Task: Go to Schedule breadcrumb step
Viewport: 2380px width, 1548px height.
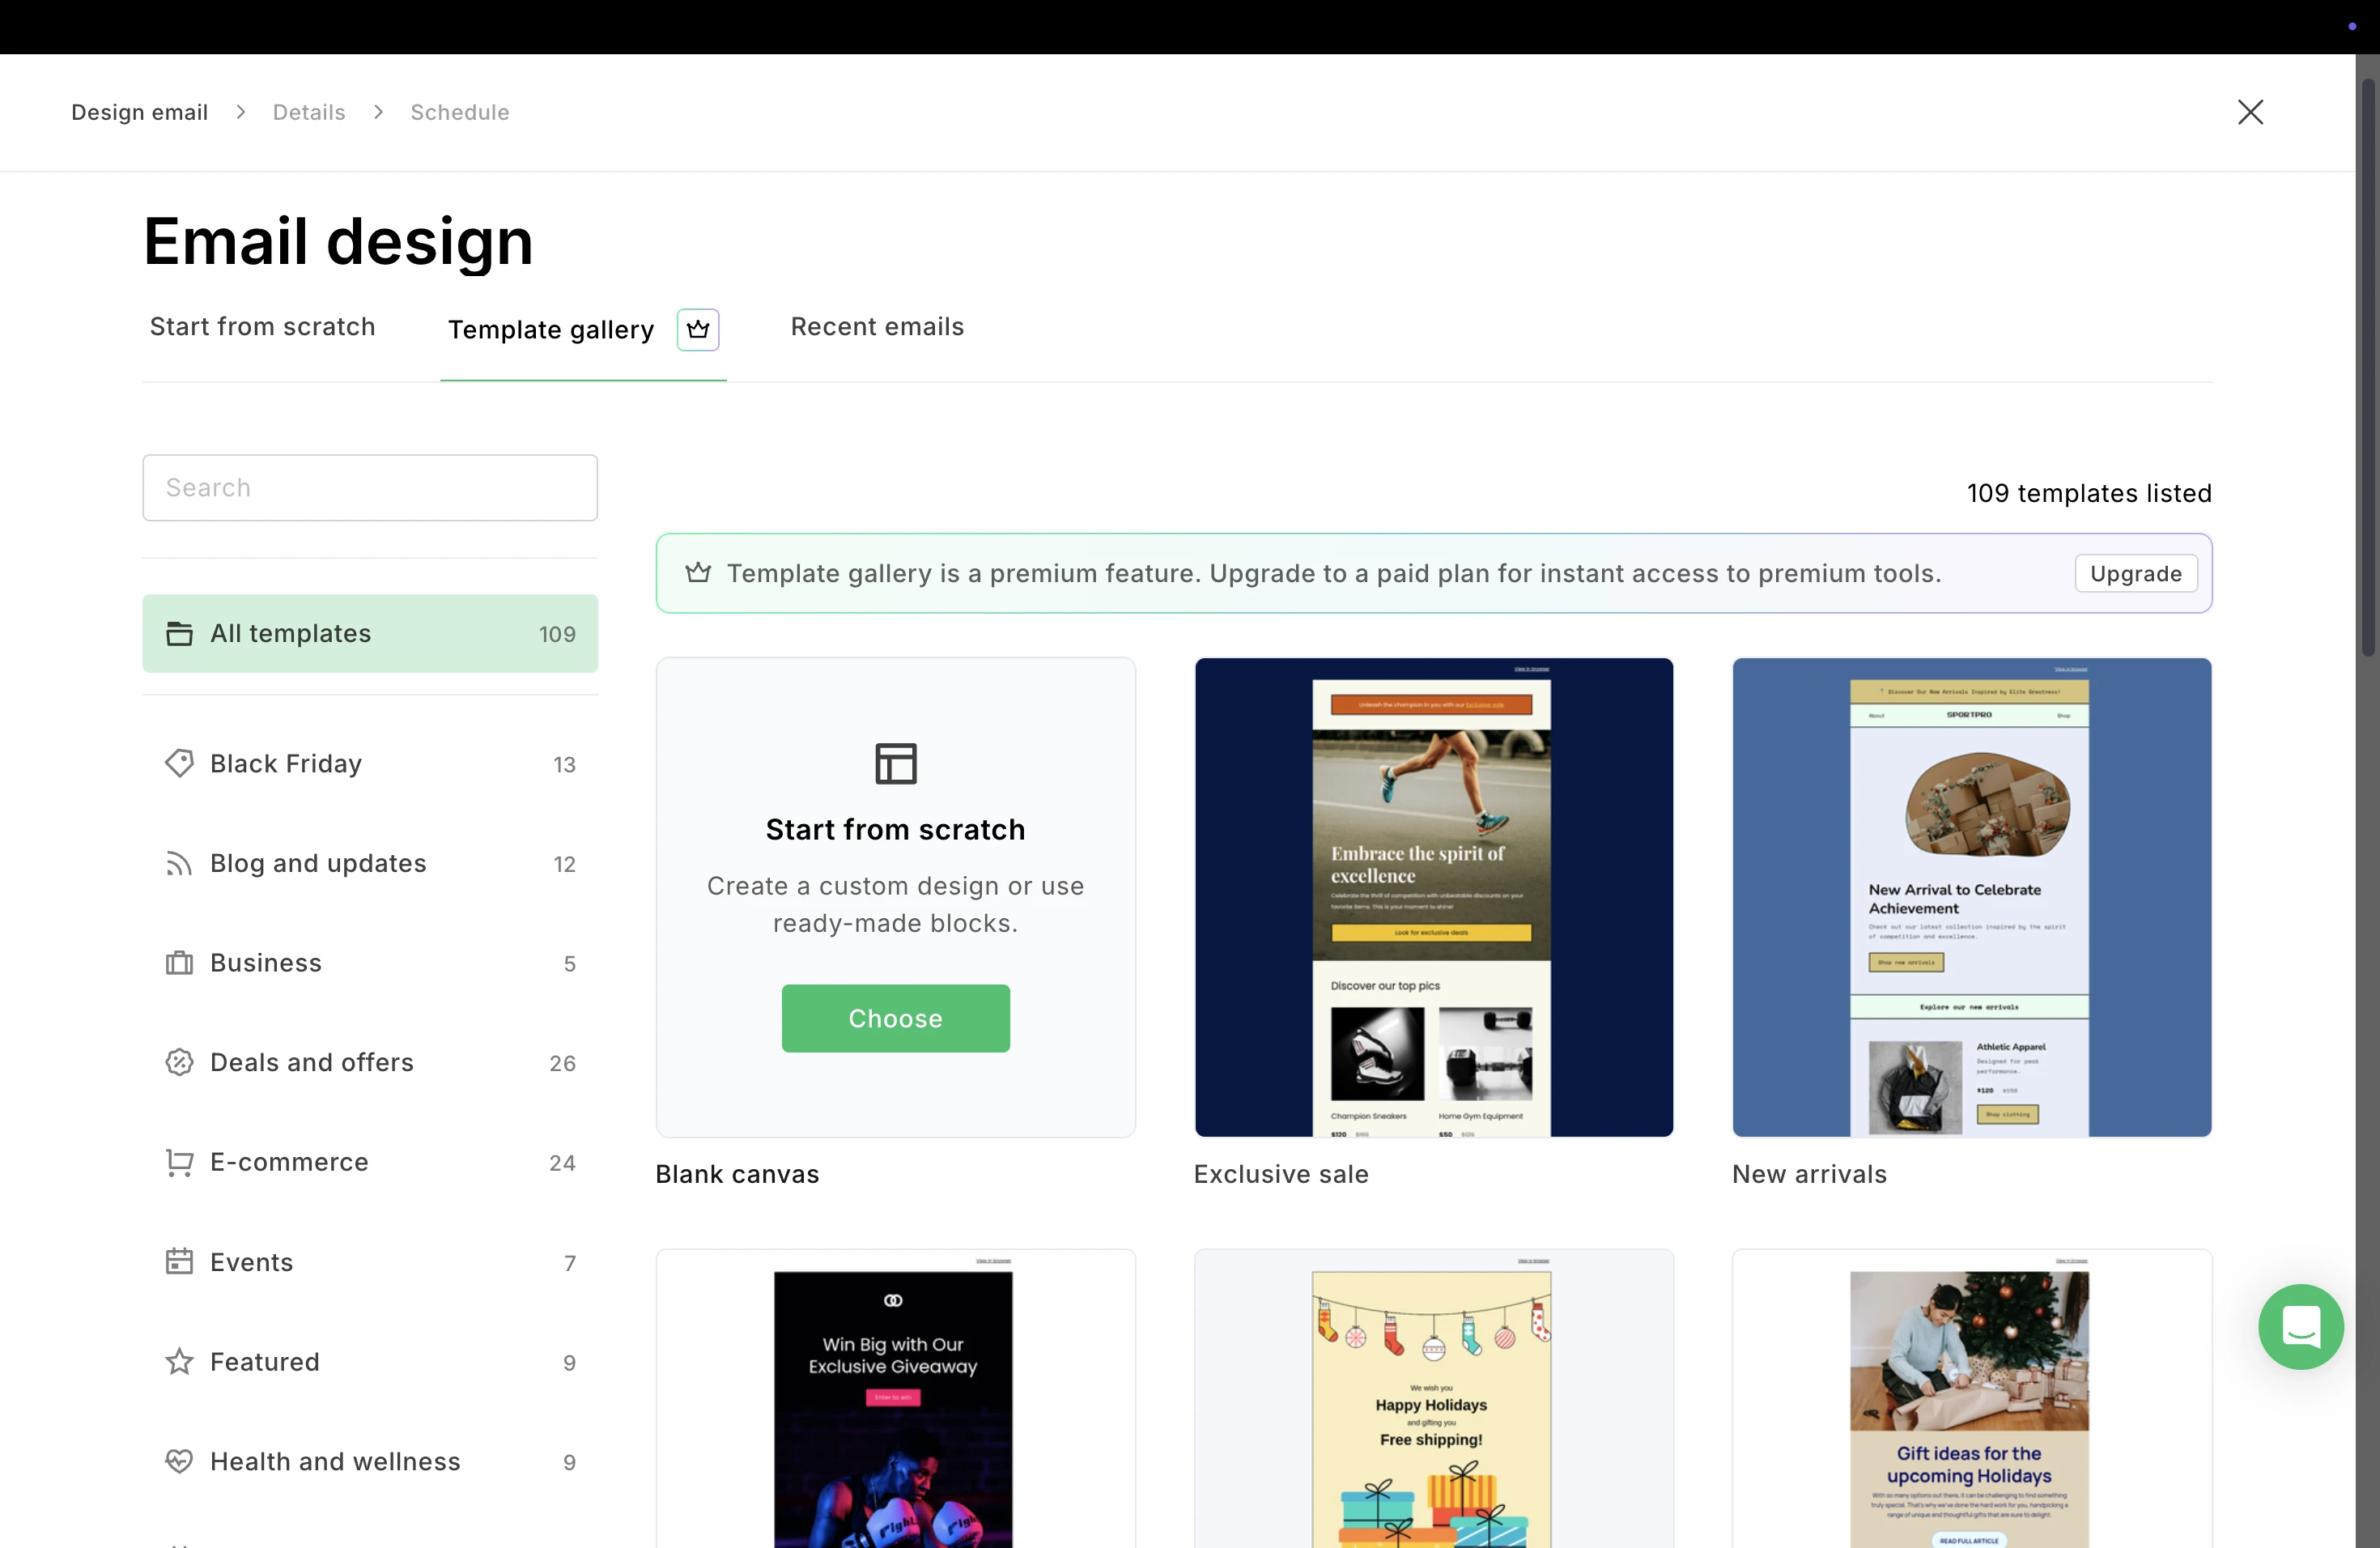Action: [x=460, y=112]
